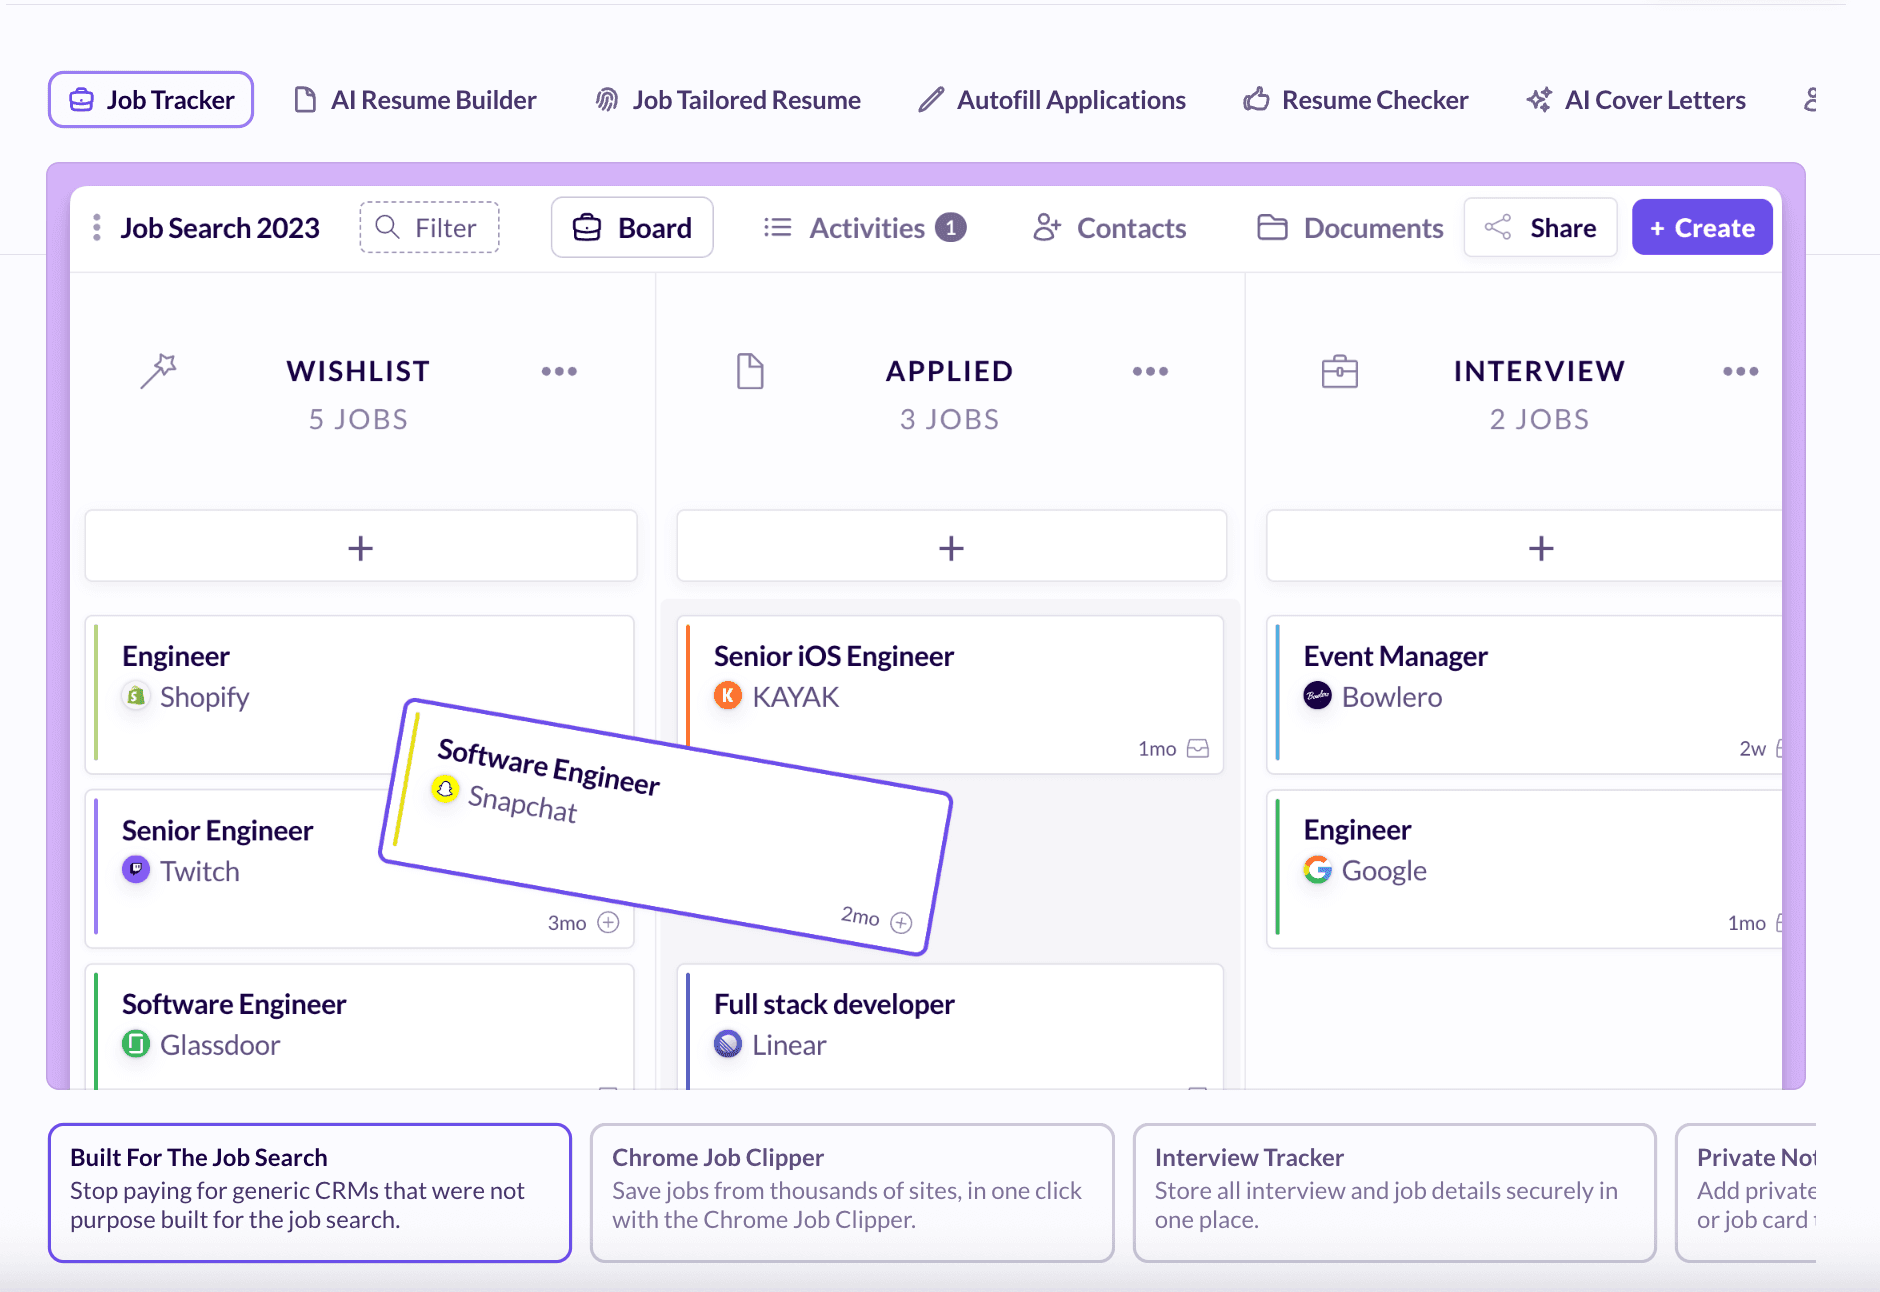The height and width of the screenshot is (1292, 1880).
Task: Click the Applied column document icon
Action: point(750,371)
